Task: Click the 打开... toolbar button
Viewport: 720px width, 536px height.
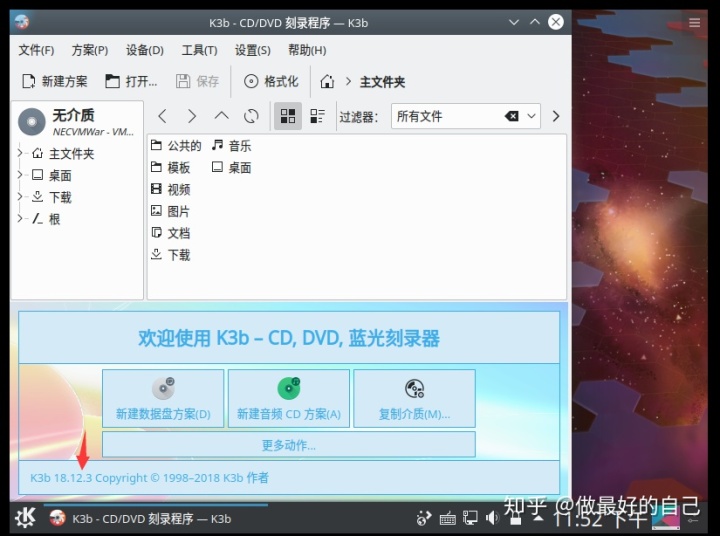Action: [x=131, y=82]
